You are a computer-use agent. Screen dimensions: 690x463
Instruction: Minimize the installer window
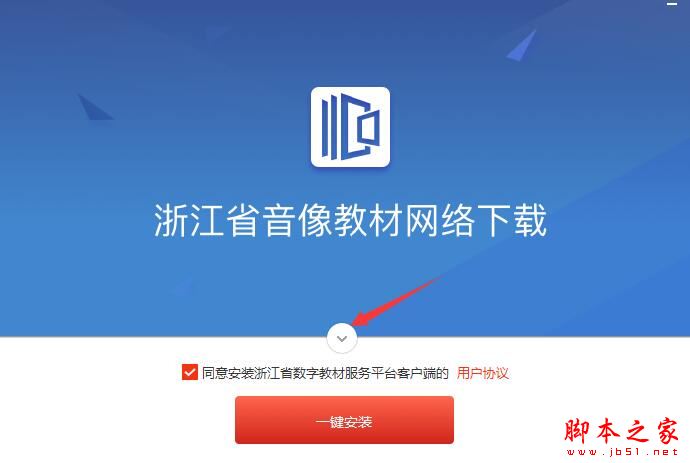(672, 4)
